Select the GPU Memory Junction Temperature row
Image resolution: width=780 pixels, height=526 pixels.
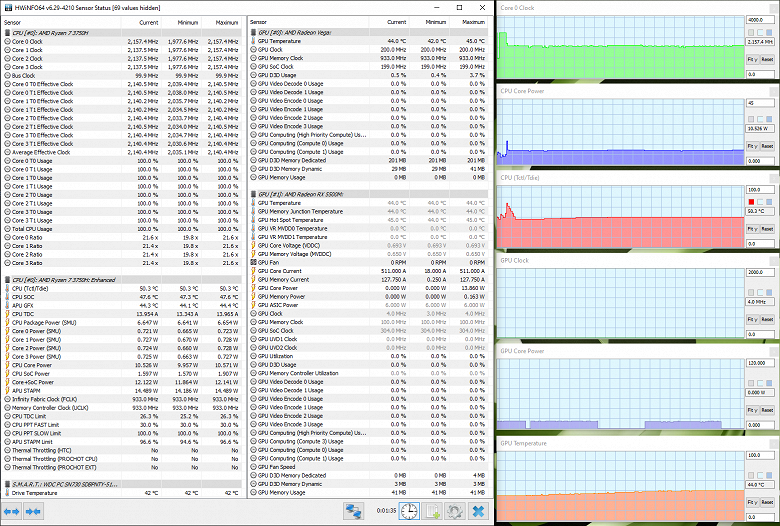pos(368,211)
